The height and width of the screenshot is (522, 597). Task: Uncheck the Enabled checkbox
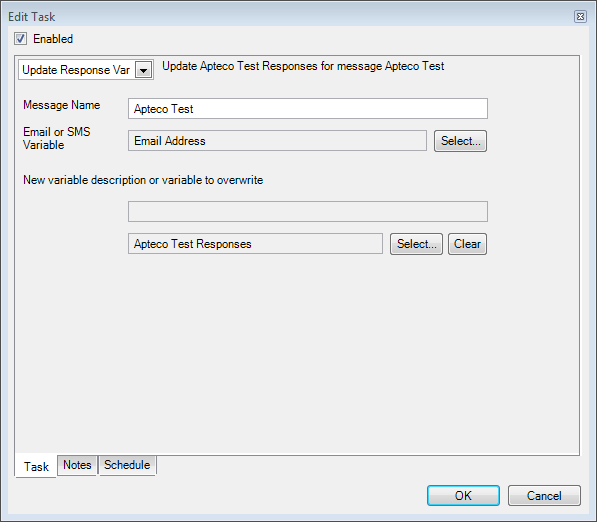tap(21, 39)
